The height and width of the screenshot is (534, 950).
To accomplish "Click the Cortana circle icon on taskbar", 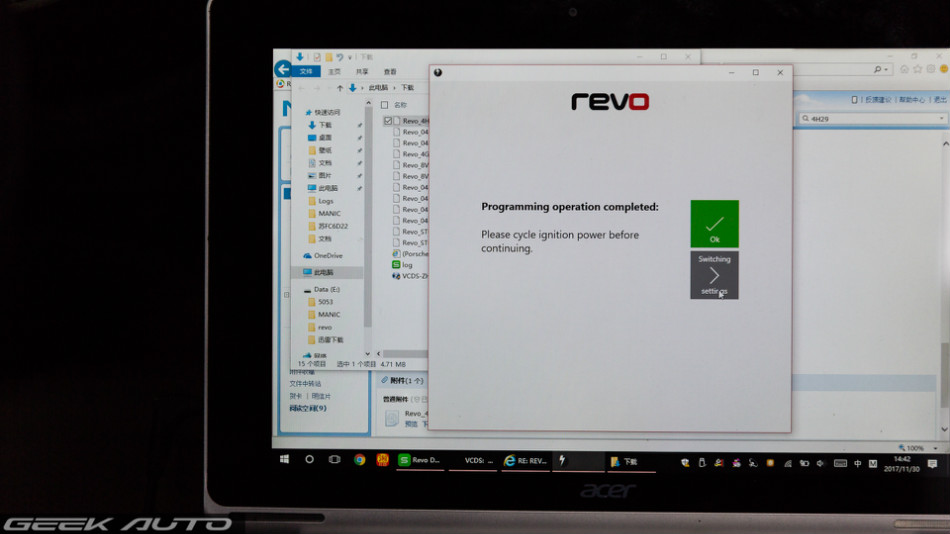I will 309,459.
